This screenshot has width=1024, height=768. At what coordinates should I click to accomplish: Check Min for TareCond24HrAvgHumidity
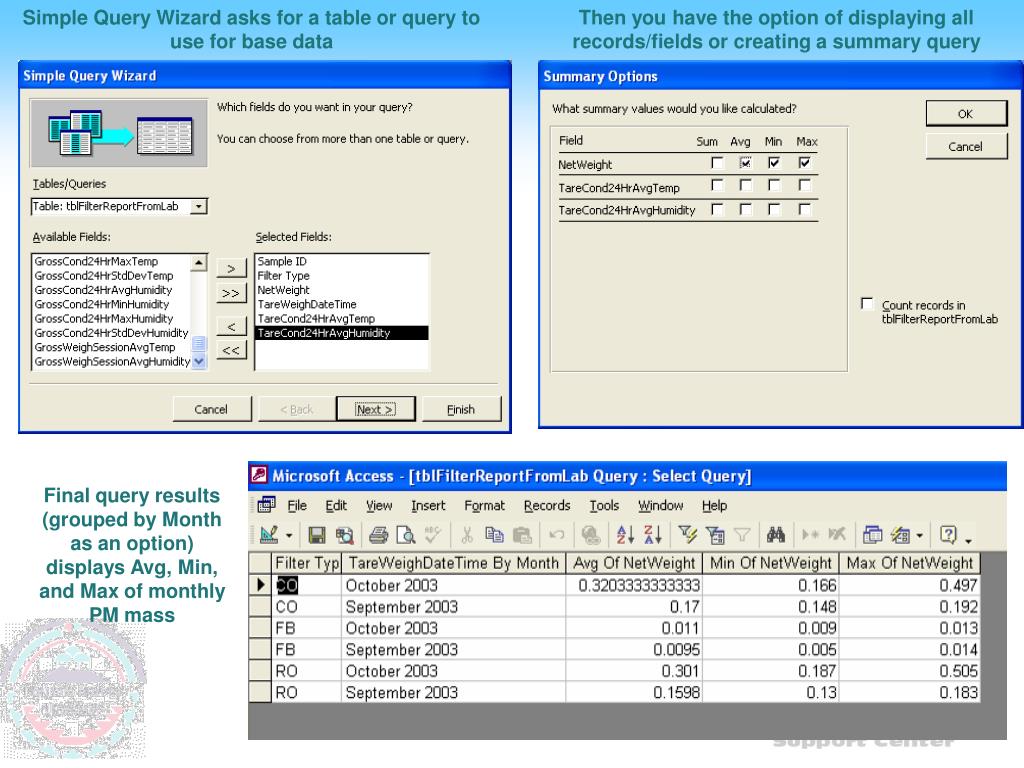pos(774,209)
